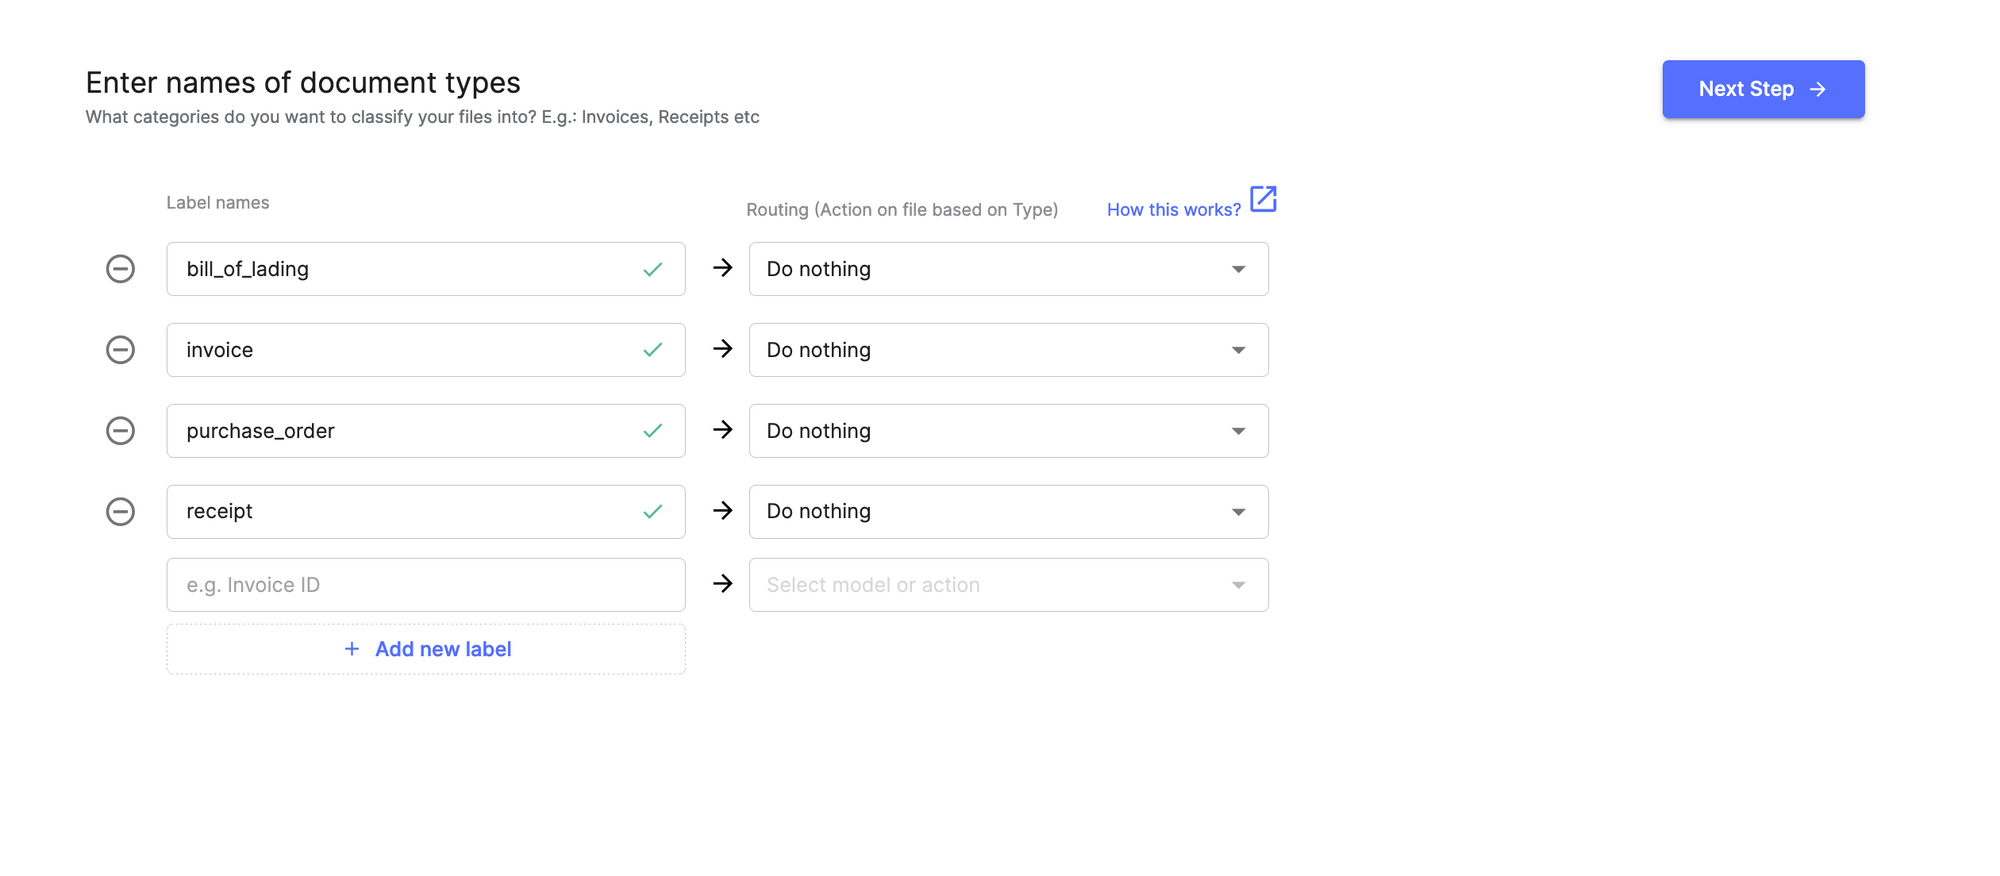Focus the empty e.g. Invoice ID field
The image size is (2000, 876).
425,585
